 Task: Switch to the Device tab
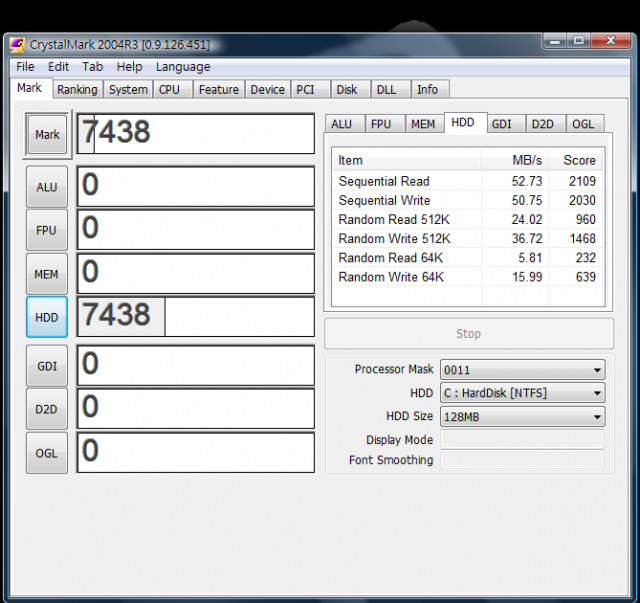point(267,89)
